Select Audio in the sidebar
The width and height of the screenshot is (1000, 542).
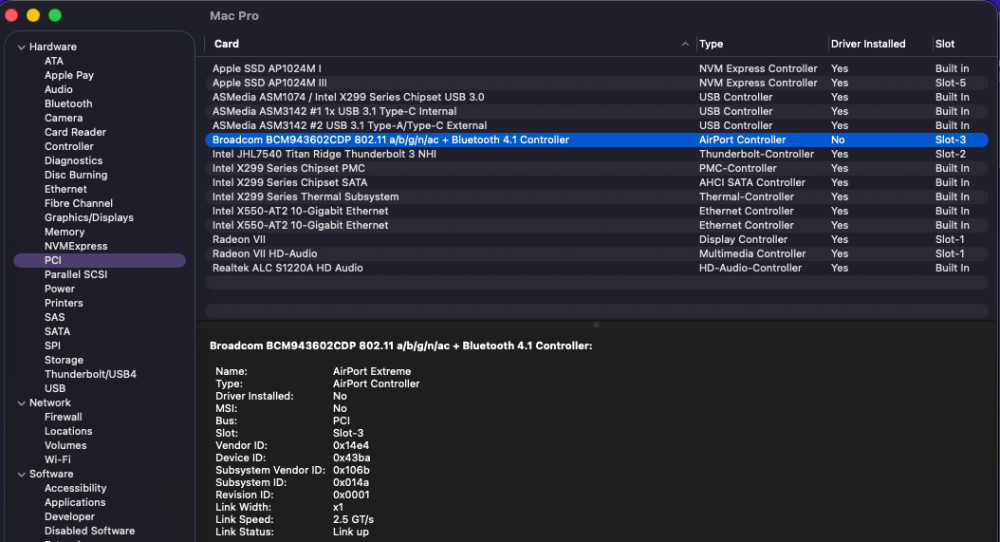pyautogui.click(x=58, y=89)
